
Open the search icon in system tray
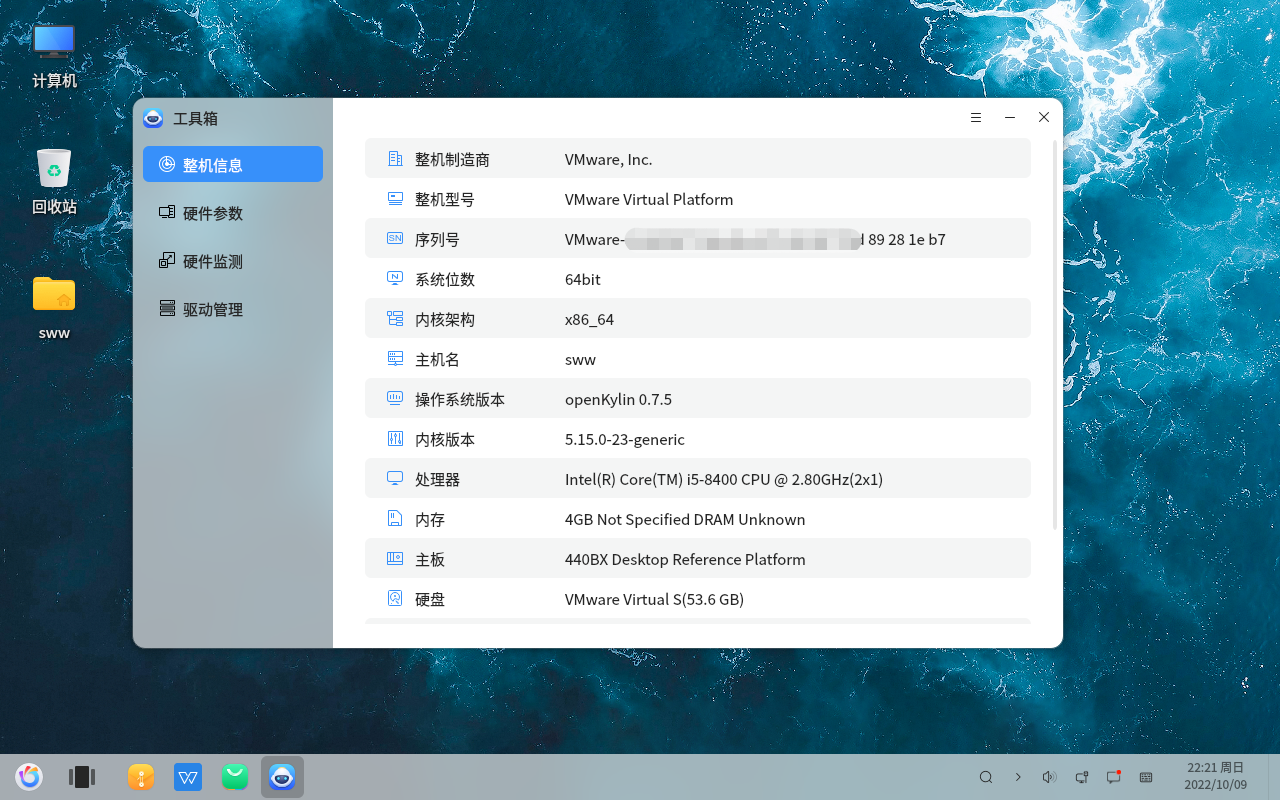tap(986, 777)
